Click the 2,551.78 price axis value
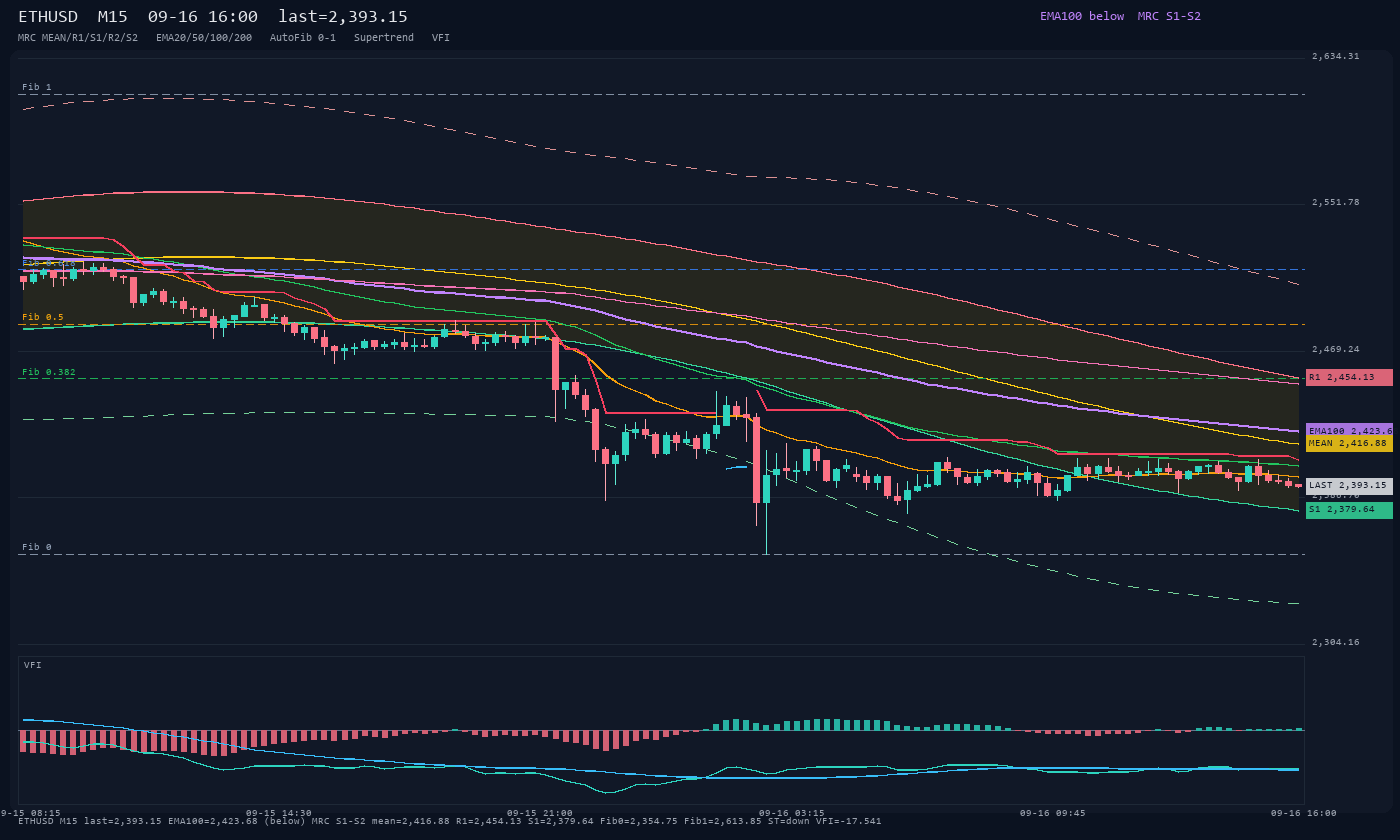1400x840 pixels. click(1335, 202)
